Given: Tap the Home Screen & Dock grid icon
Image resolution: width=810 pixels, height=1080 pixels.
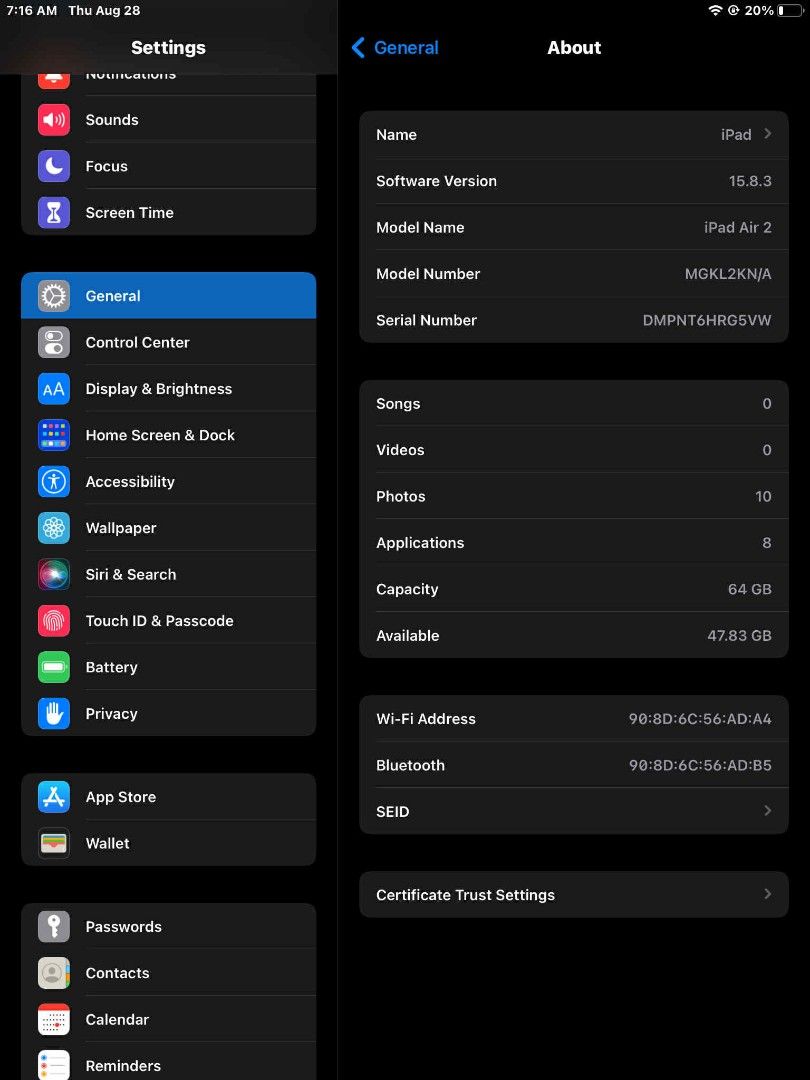Looking at the screenshot, I should (x=54, y=435).
